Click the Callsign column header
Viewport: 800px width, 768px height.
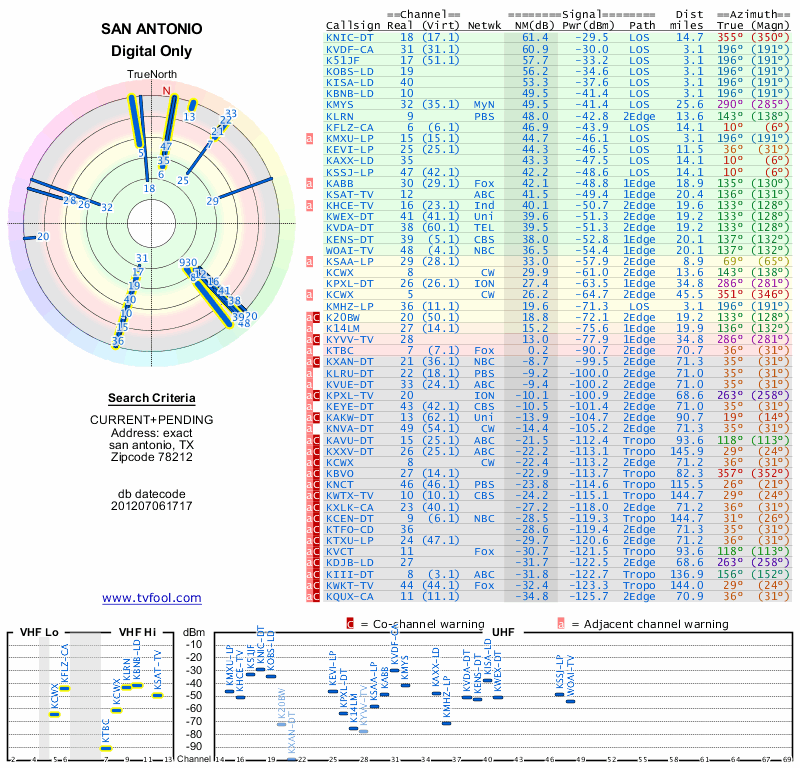click(x=353, y=26)
